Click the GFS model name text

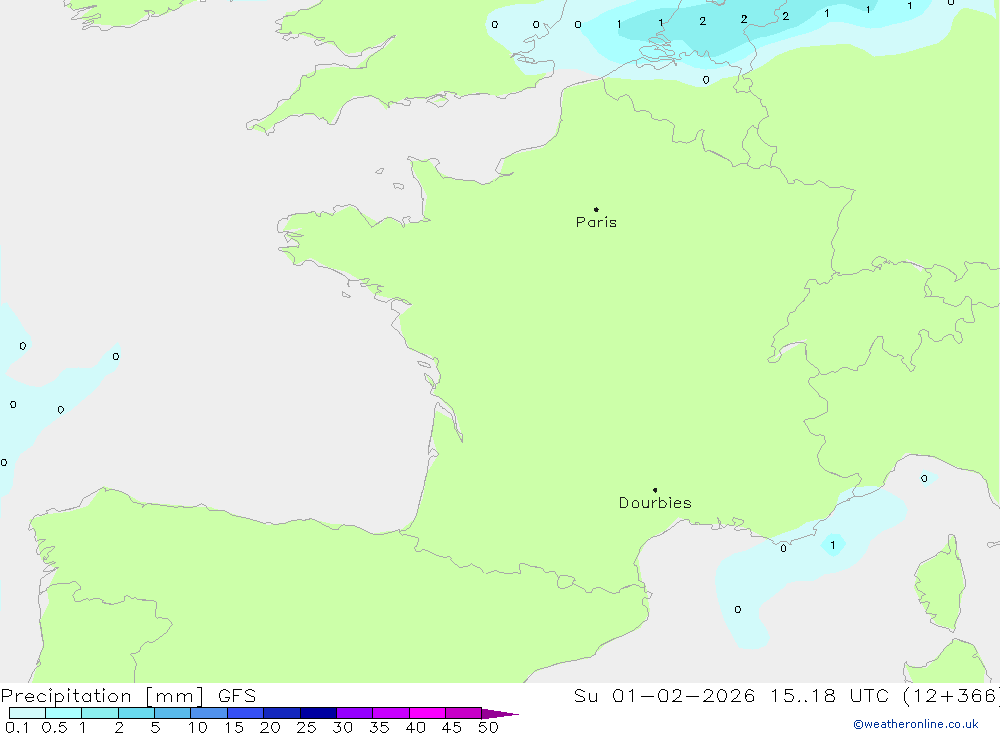(x=237, y=696)
